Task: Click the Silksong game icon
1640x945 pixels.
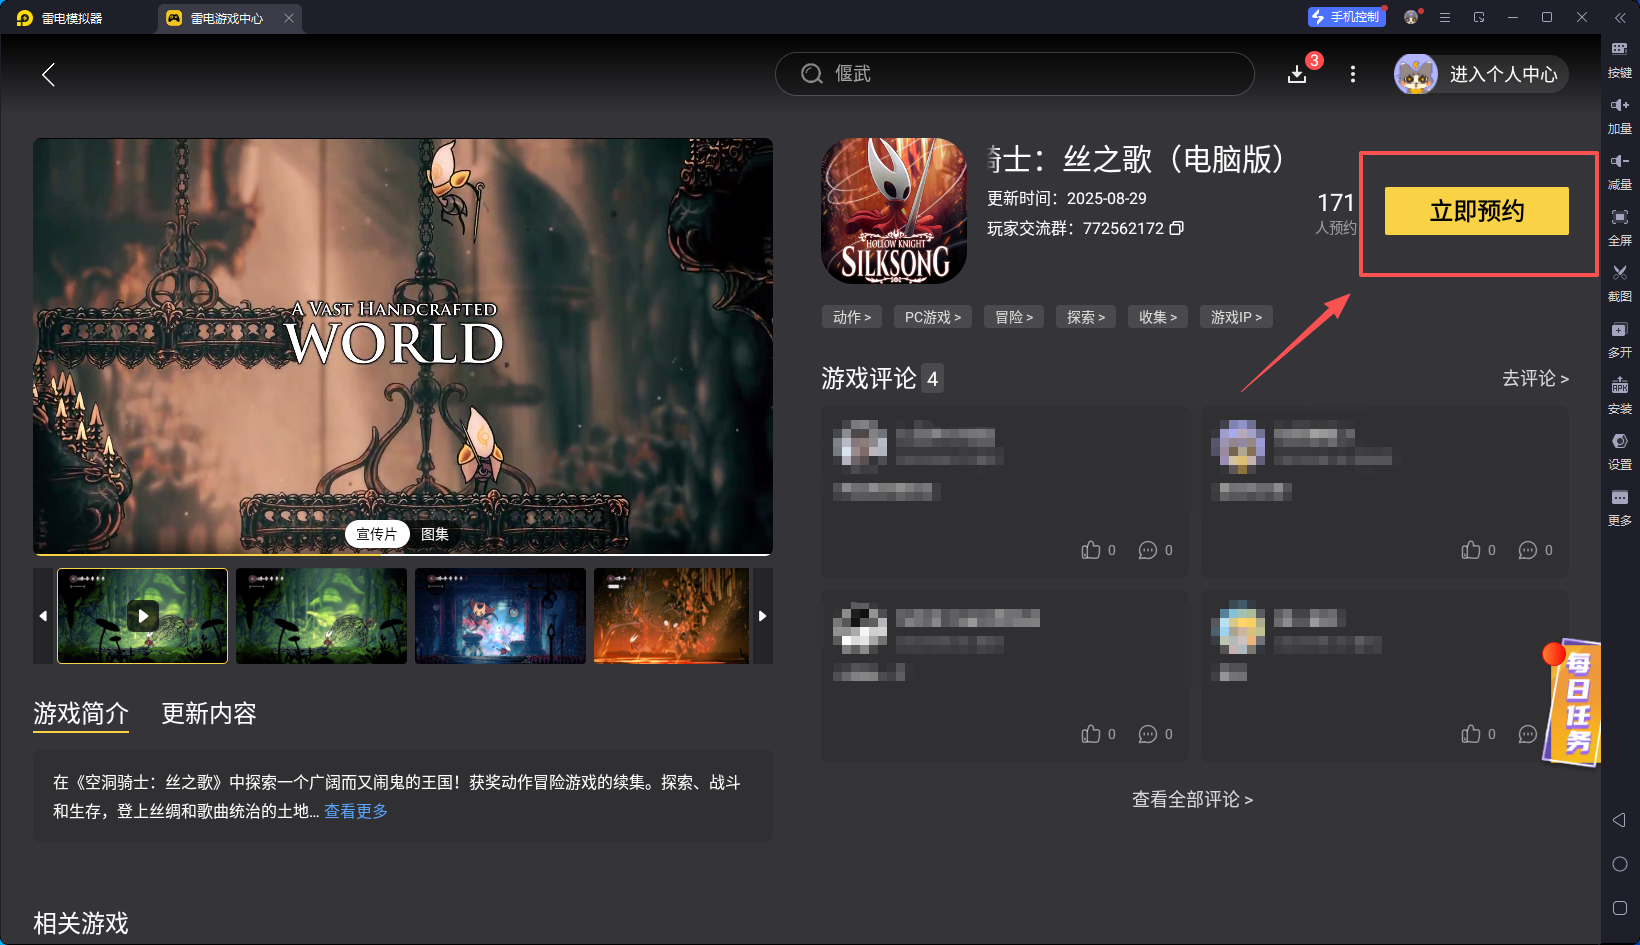Action: (894, 211)
